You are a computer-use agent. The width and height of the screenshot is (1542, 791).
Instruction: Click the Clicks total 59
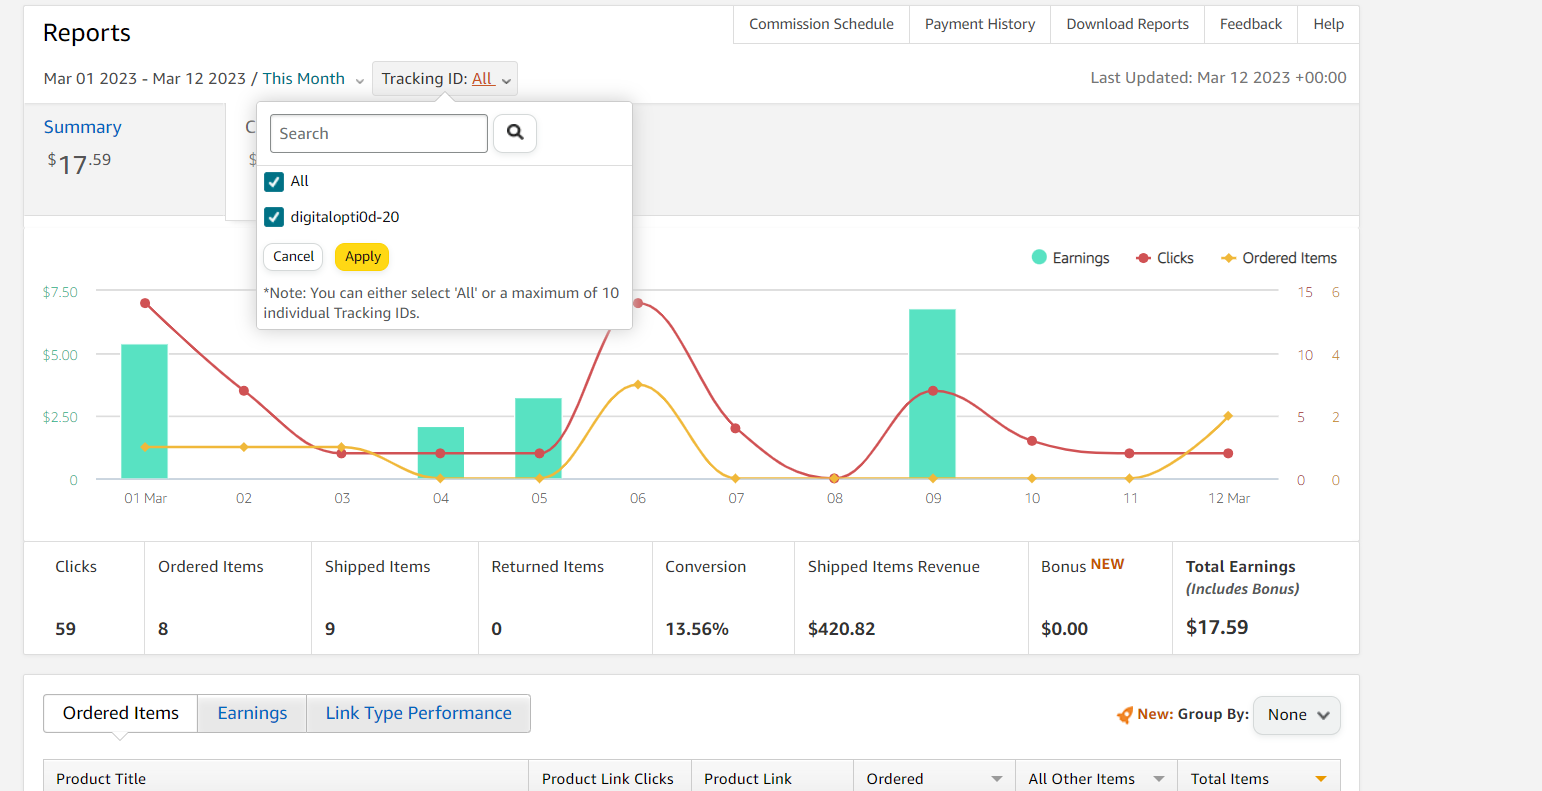[66, 629]
